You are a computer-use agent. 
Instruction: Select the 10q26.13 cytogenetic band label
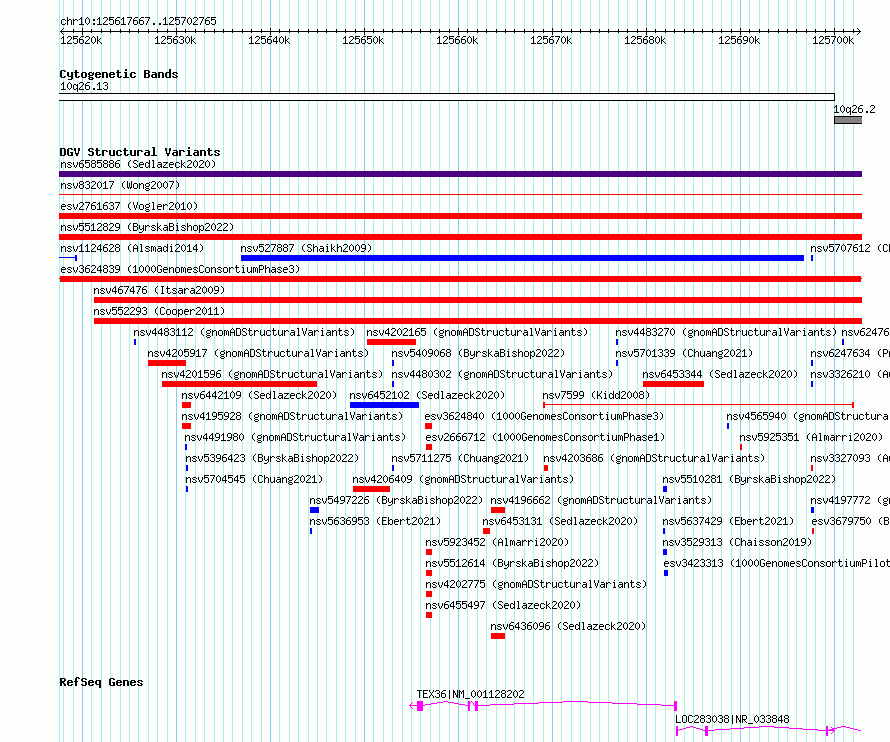click(x=84, y=86)
